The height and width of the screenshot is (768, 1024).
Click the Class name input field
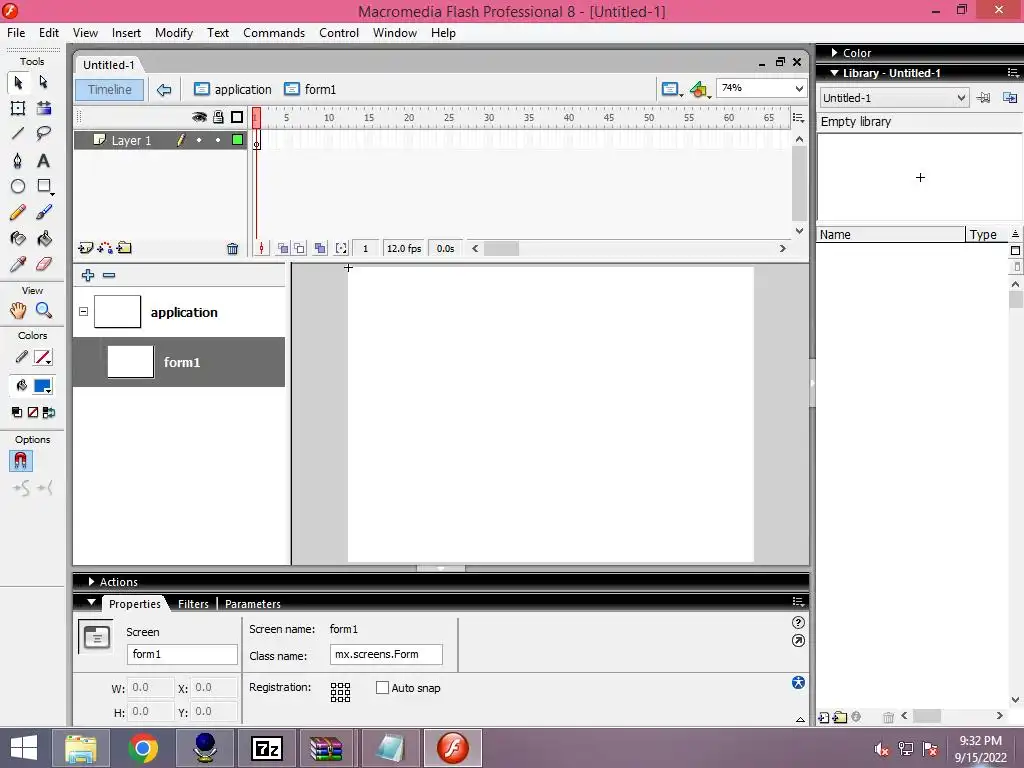pyautogui.click(x=386, y=654)
